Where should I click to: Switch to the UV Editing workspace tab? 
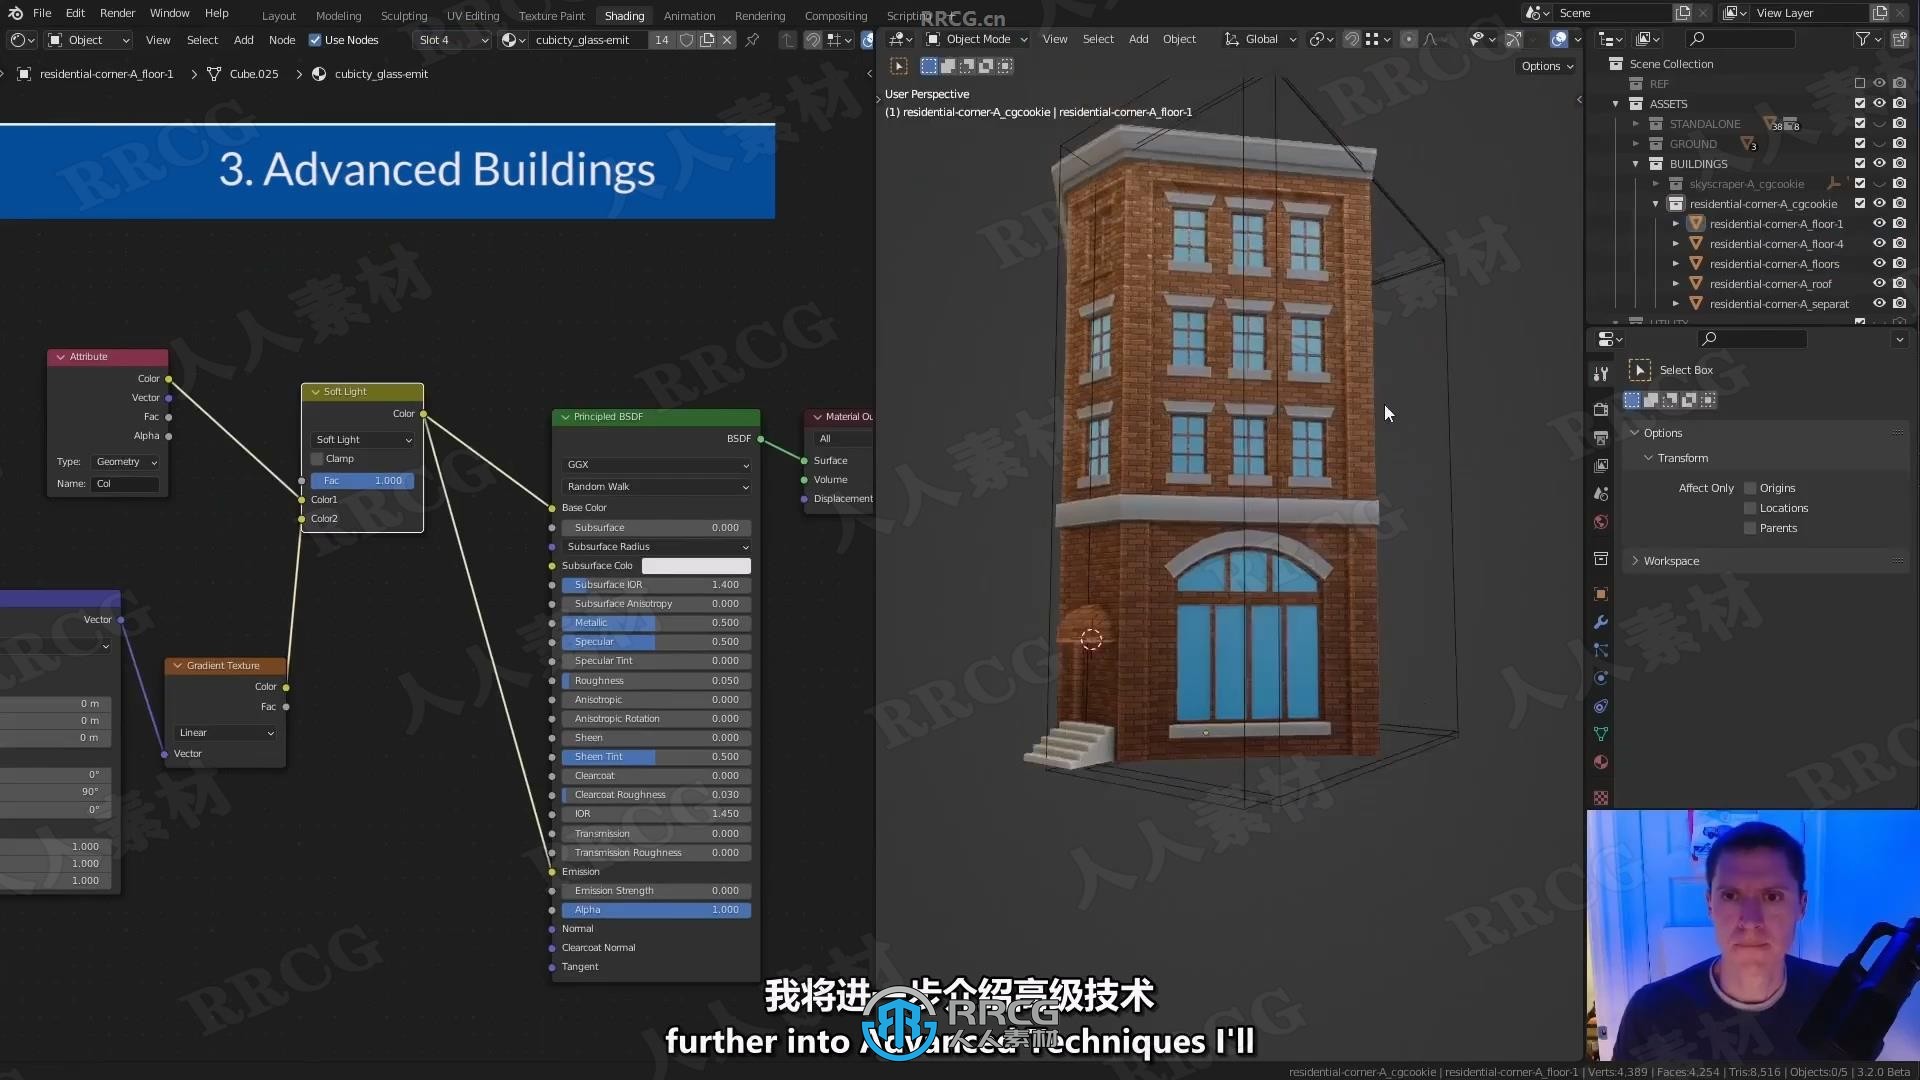click(472, 16)
